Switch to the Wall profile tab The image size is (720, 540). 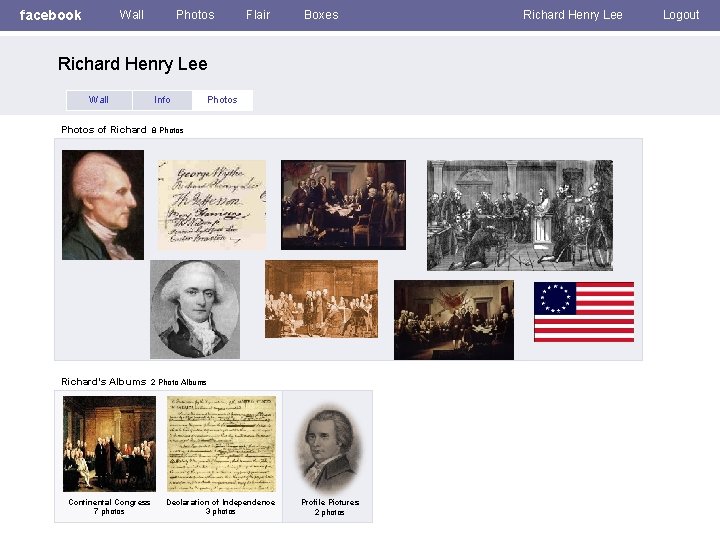click(x=99, y=100)
